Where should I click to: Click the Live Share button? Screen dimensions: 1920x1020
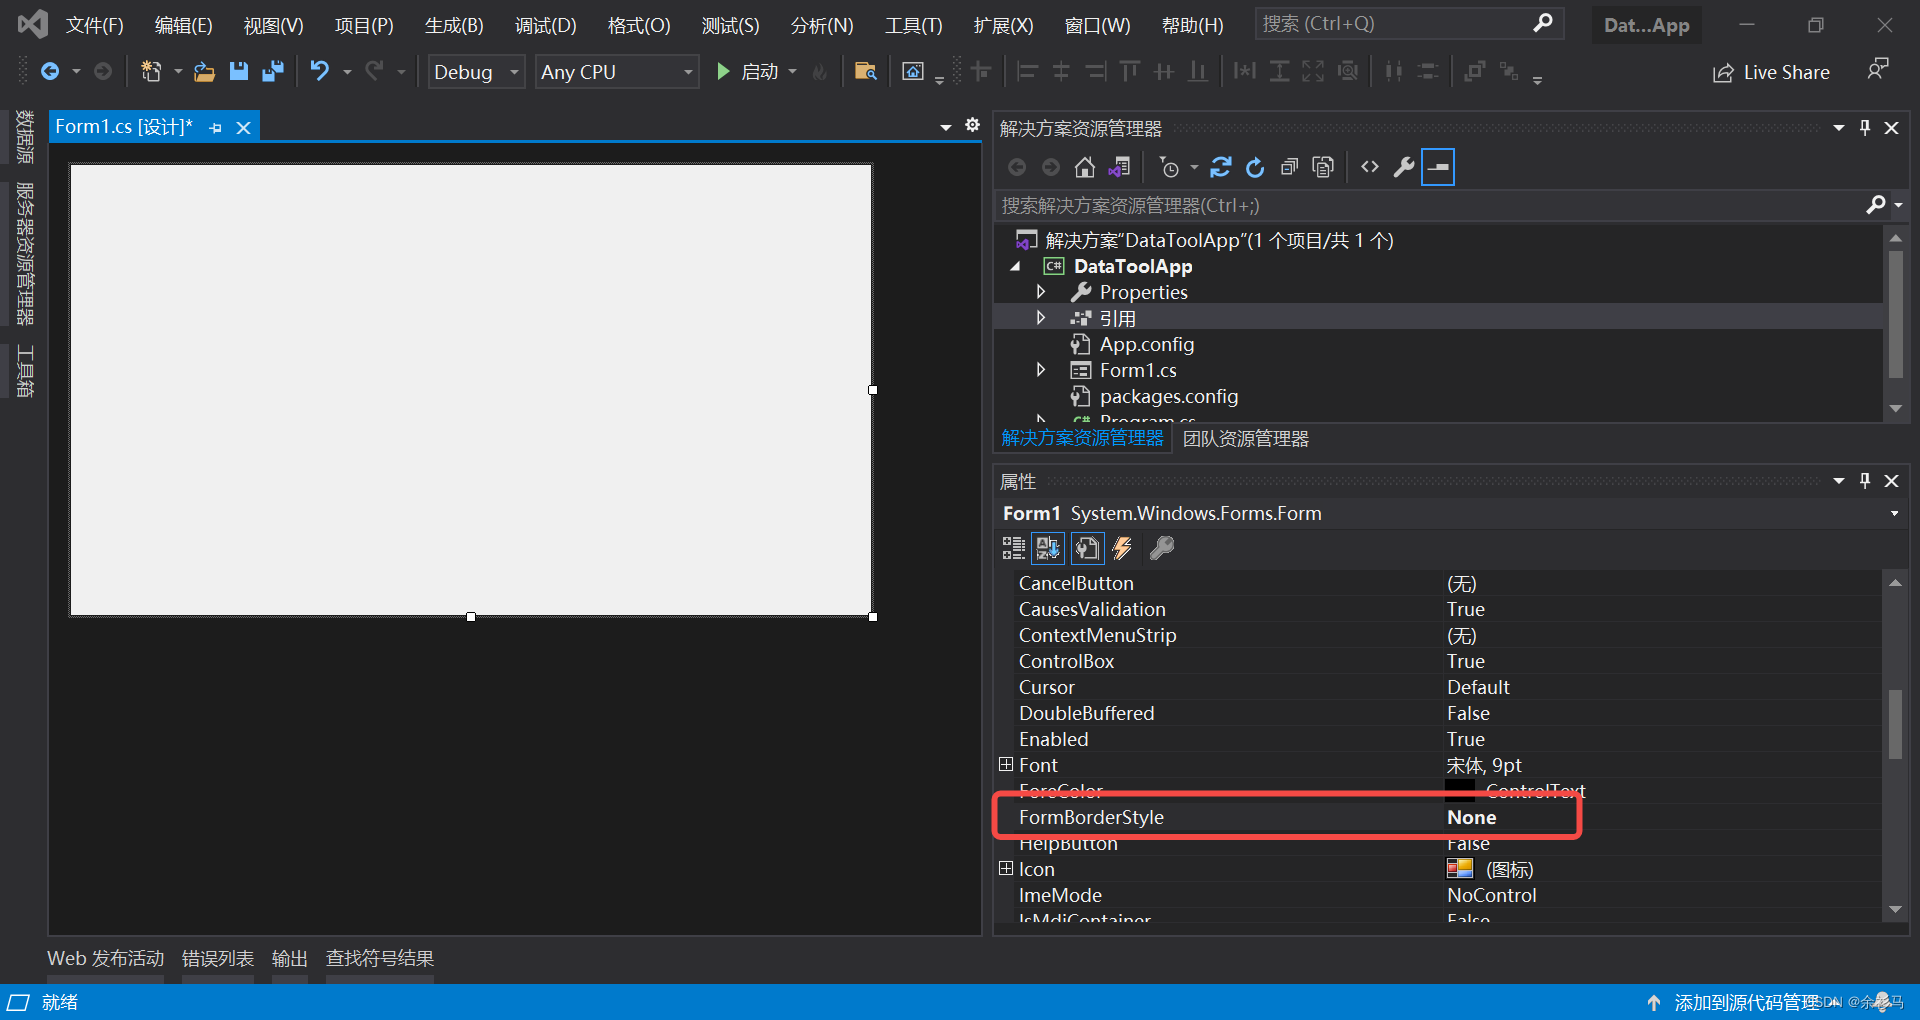[x=1771, y=71]
